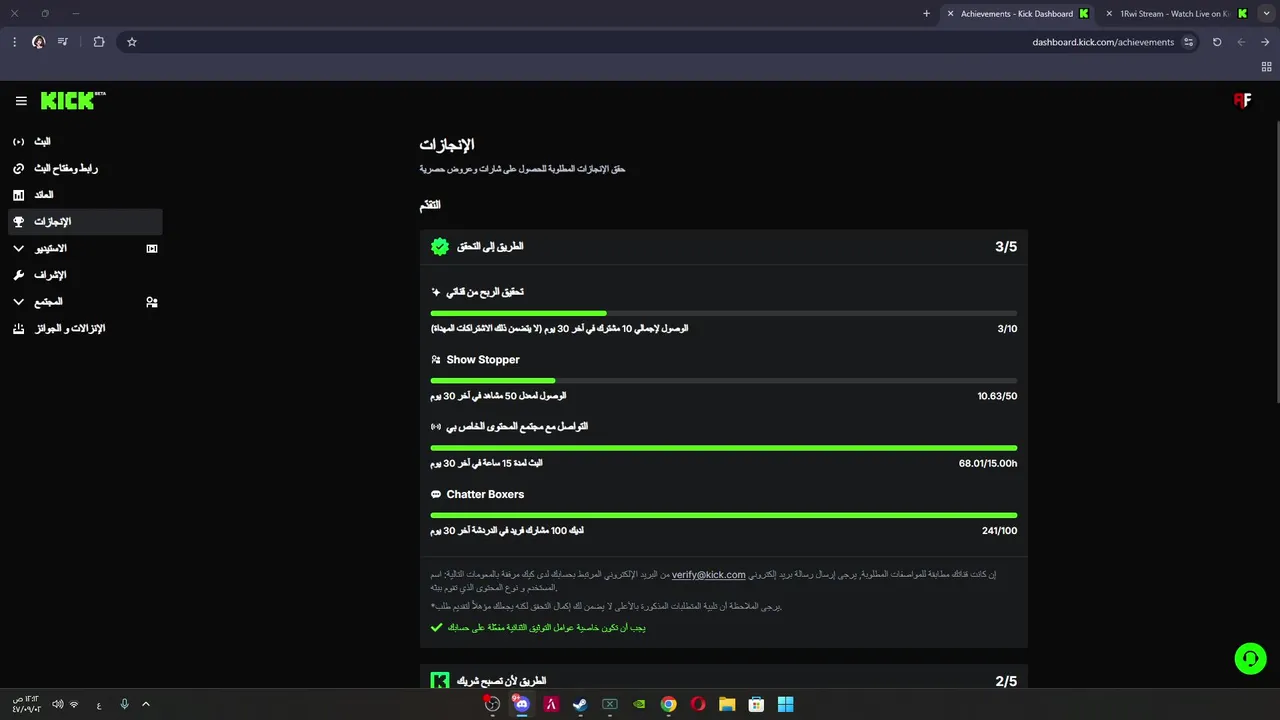Open Opera from the taskbar
This screenshot has height=720, width=1280.
(698, 704)
